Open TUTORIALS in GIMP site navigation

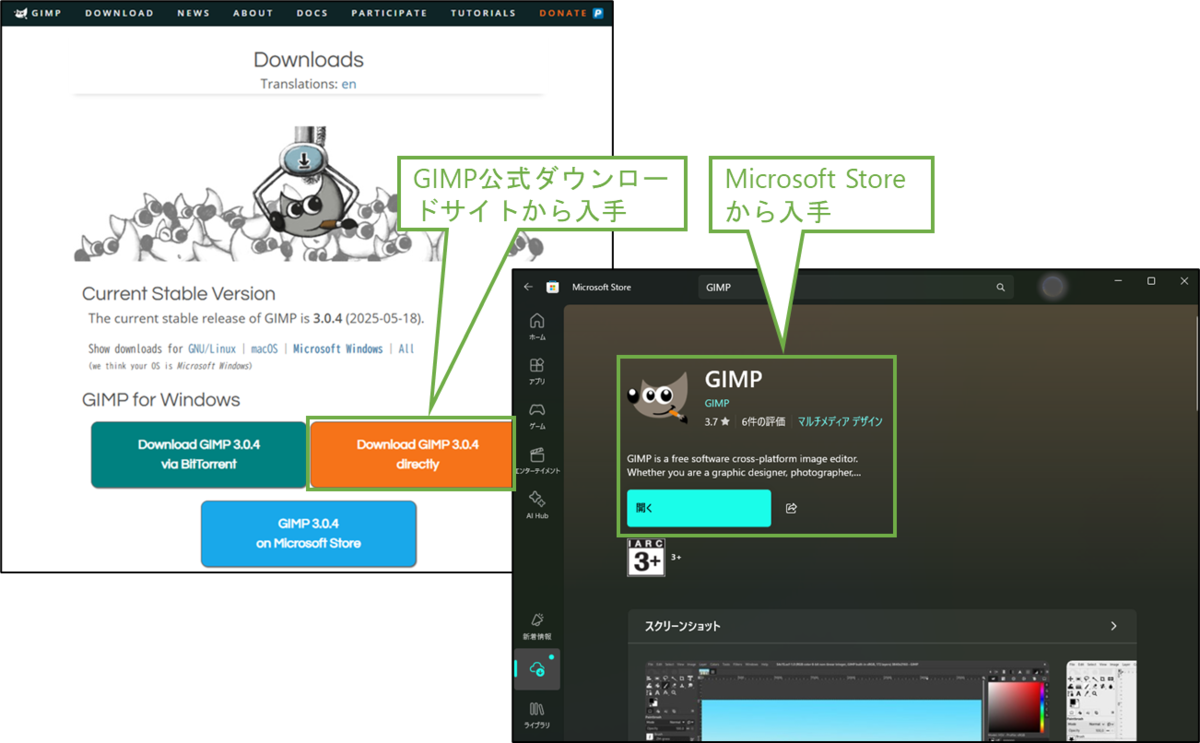pos(483,13)
